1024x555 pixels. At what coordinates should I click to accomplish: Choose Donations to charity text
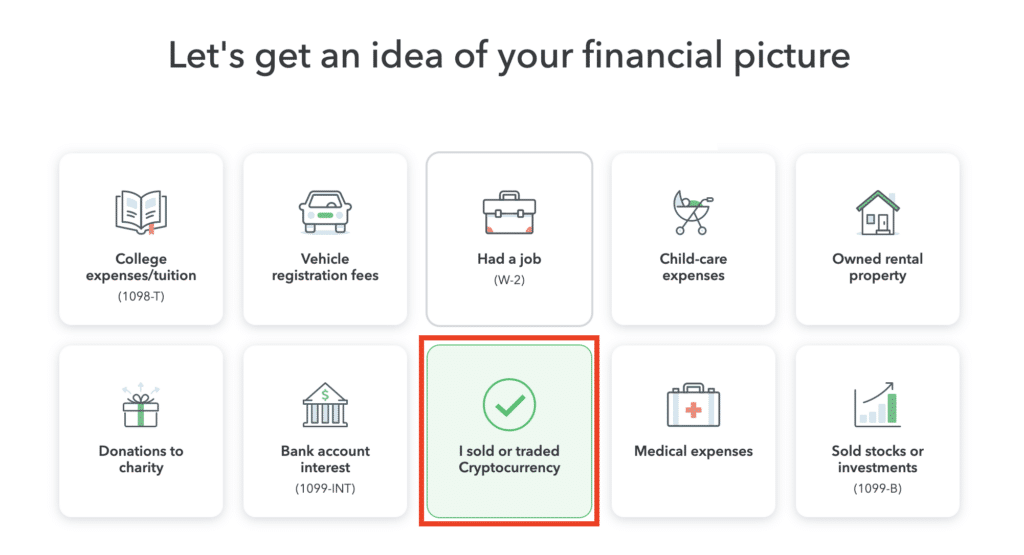tap(141, 459)
